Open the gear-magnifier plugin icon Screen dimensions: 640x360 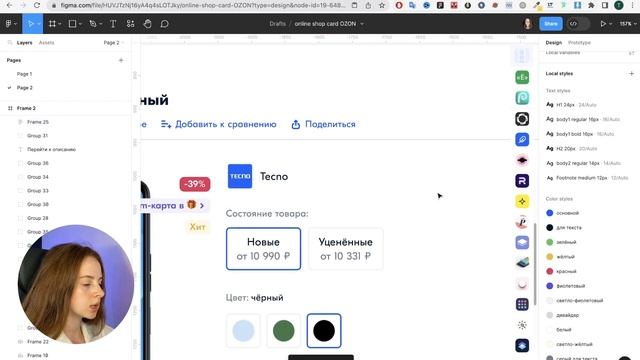(522, 325)
